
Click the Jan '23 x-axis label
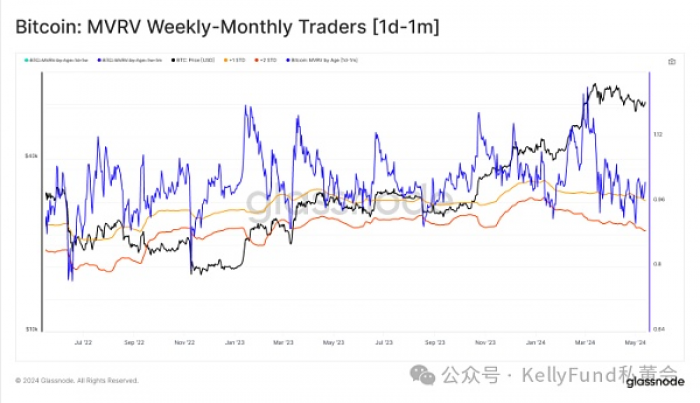235,342
